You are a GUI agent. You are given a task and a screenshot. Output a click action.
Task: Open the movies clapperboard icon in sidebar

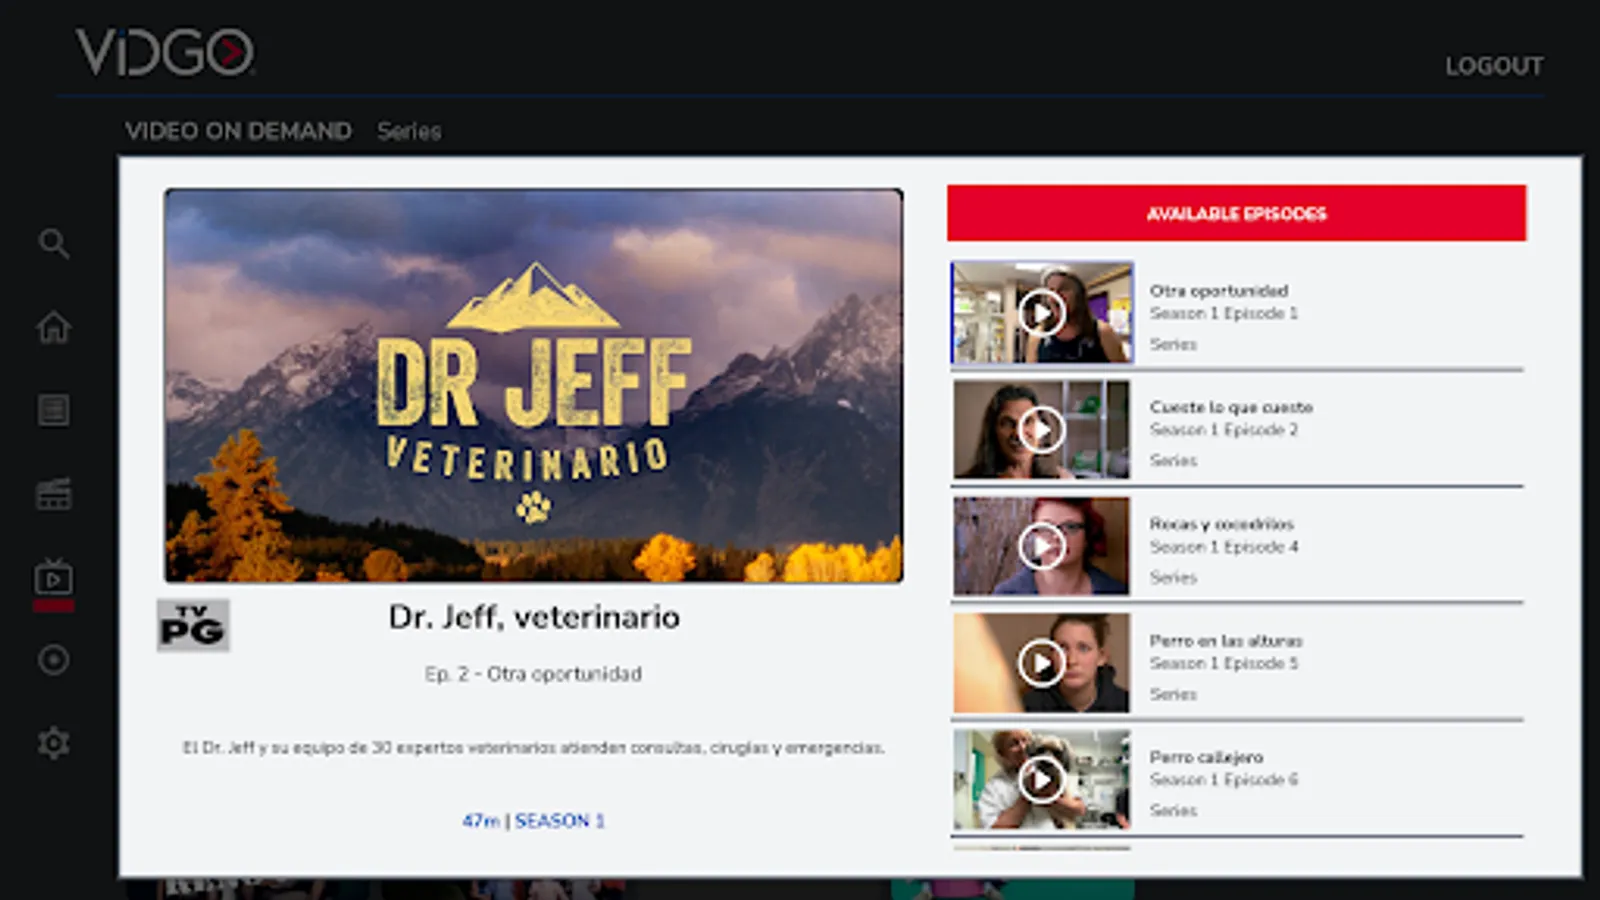[x=54, y=494]
